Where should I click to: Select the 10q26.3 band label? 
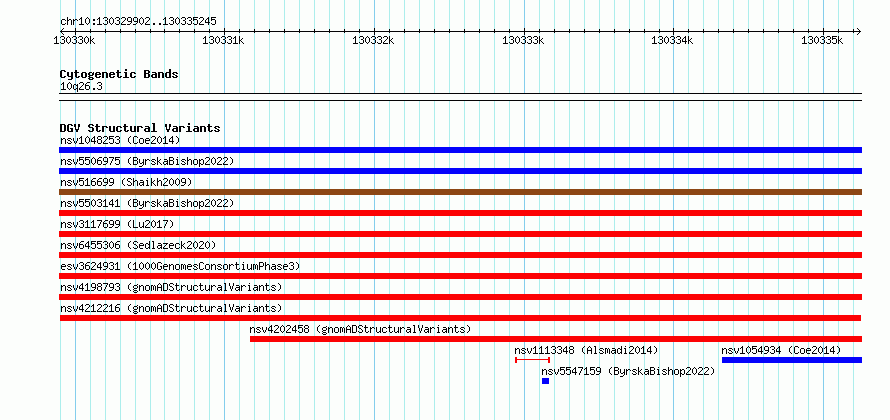(81, 87)
